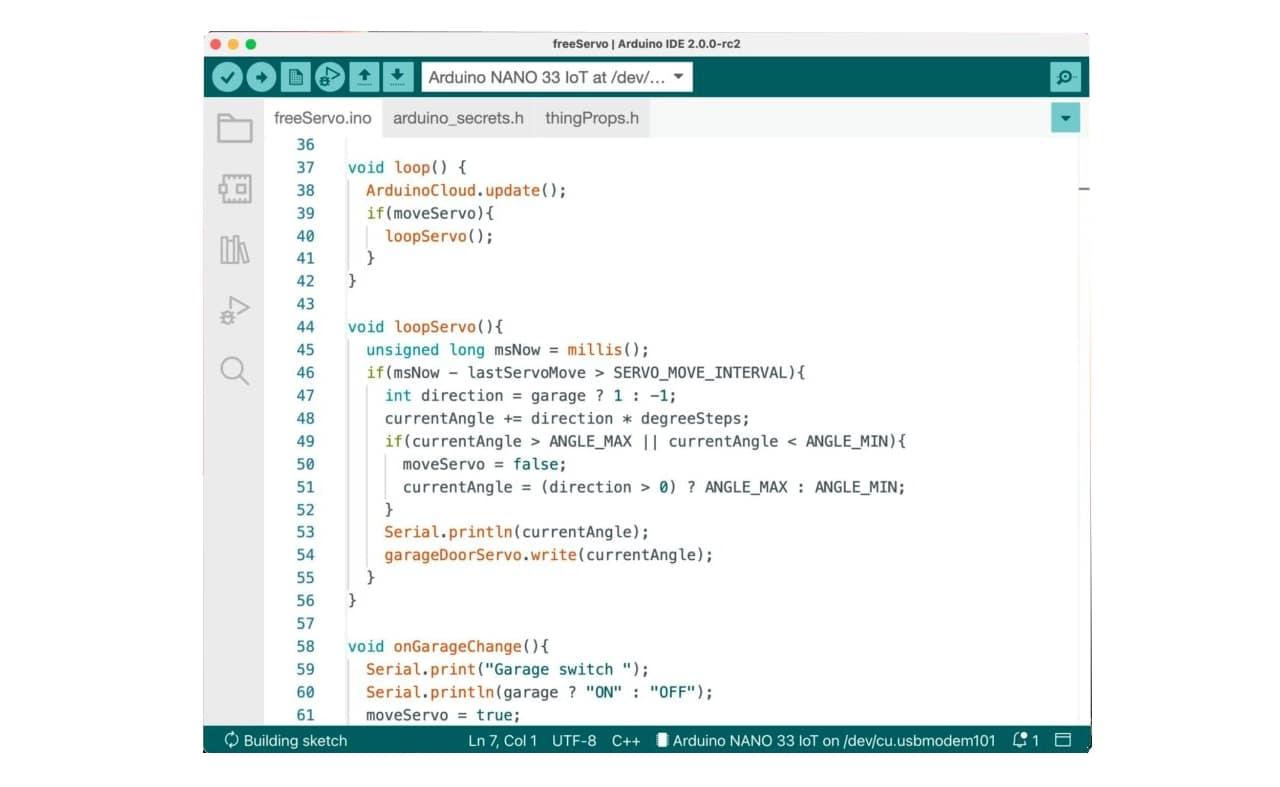The height and width of the screenshot is (787, 1280).
Task: Open the Debug panel sidebar icon
Action: coord(234,310)
